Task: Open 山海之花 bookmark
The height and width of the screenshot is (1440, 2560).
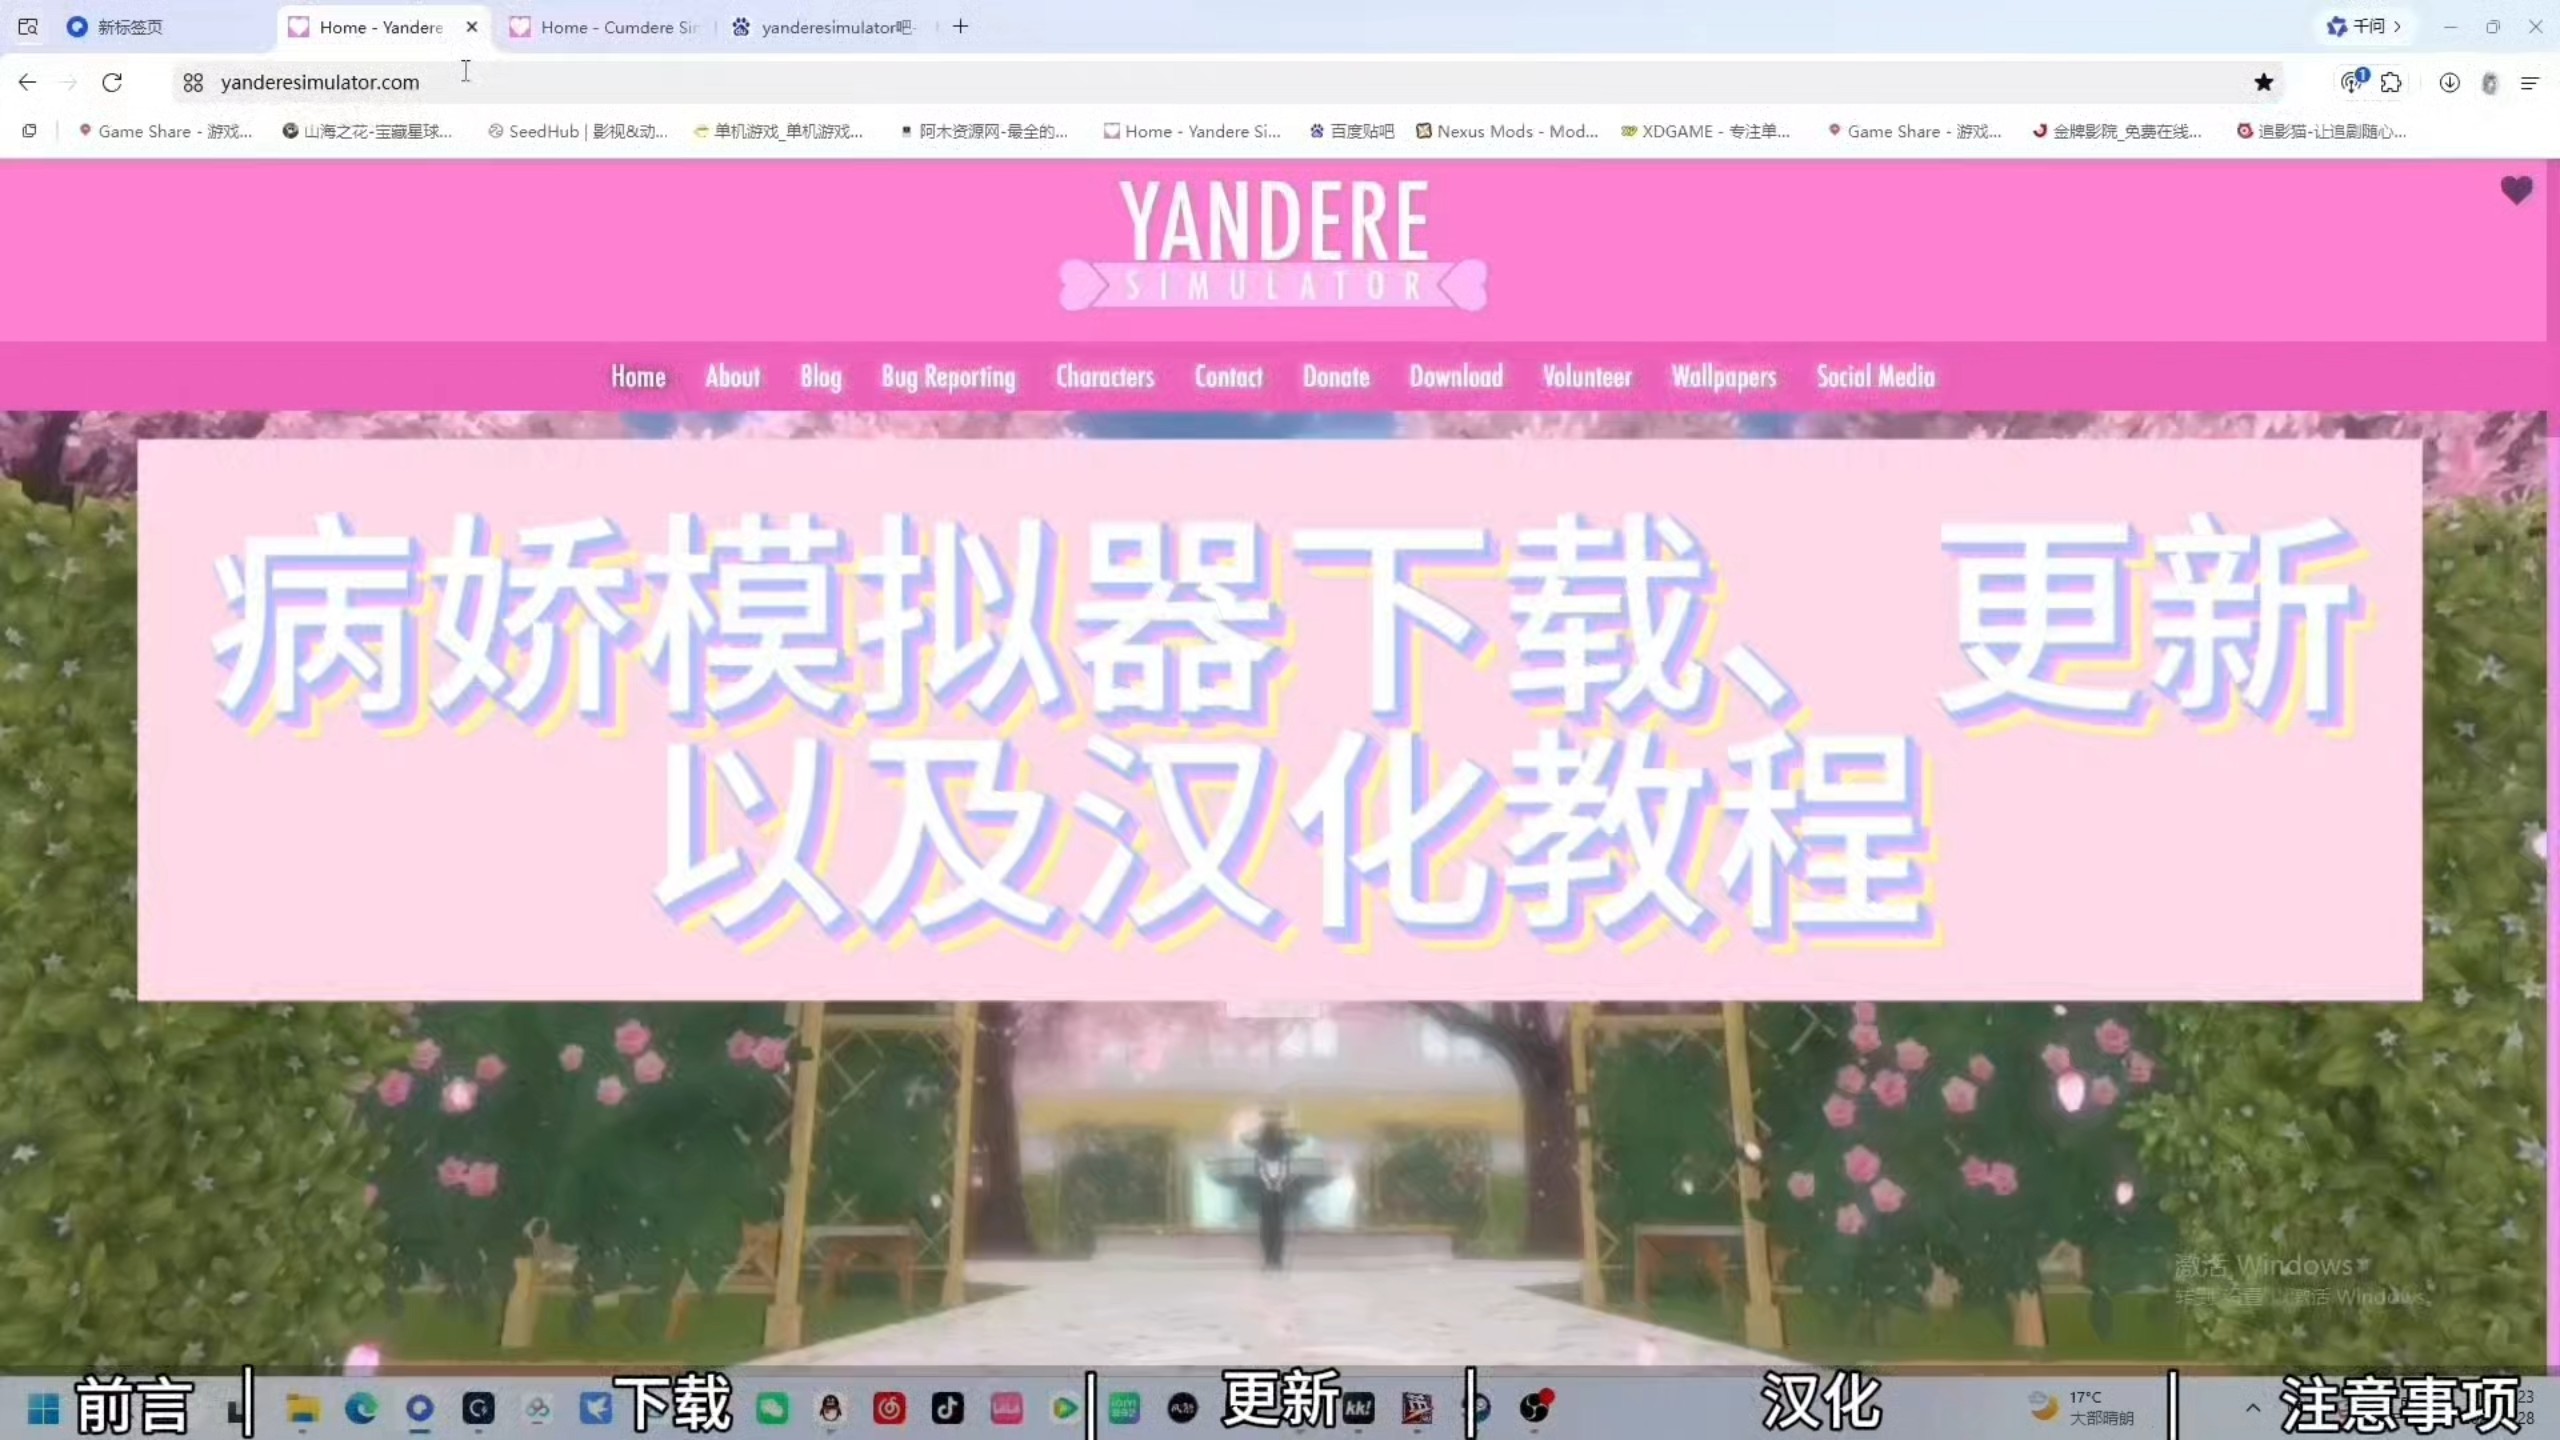Action: coord(367,131)
